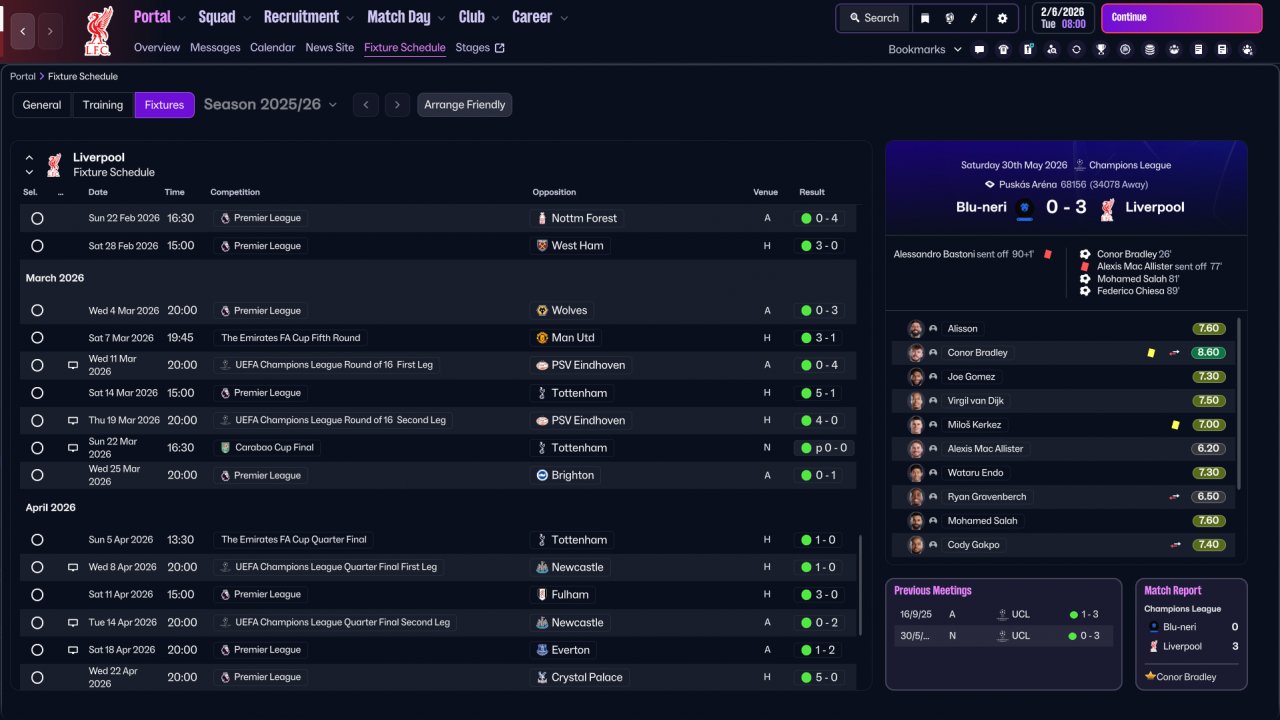Go forward with the right arrow button
The image size is (1280, 720).
[50, 31]
